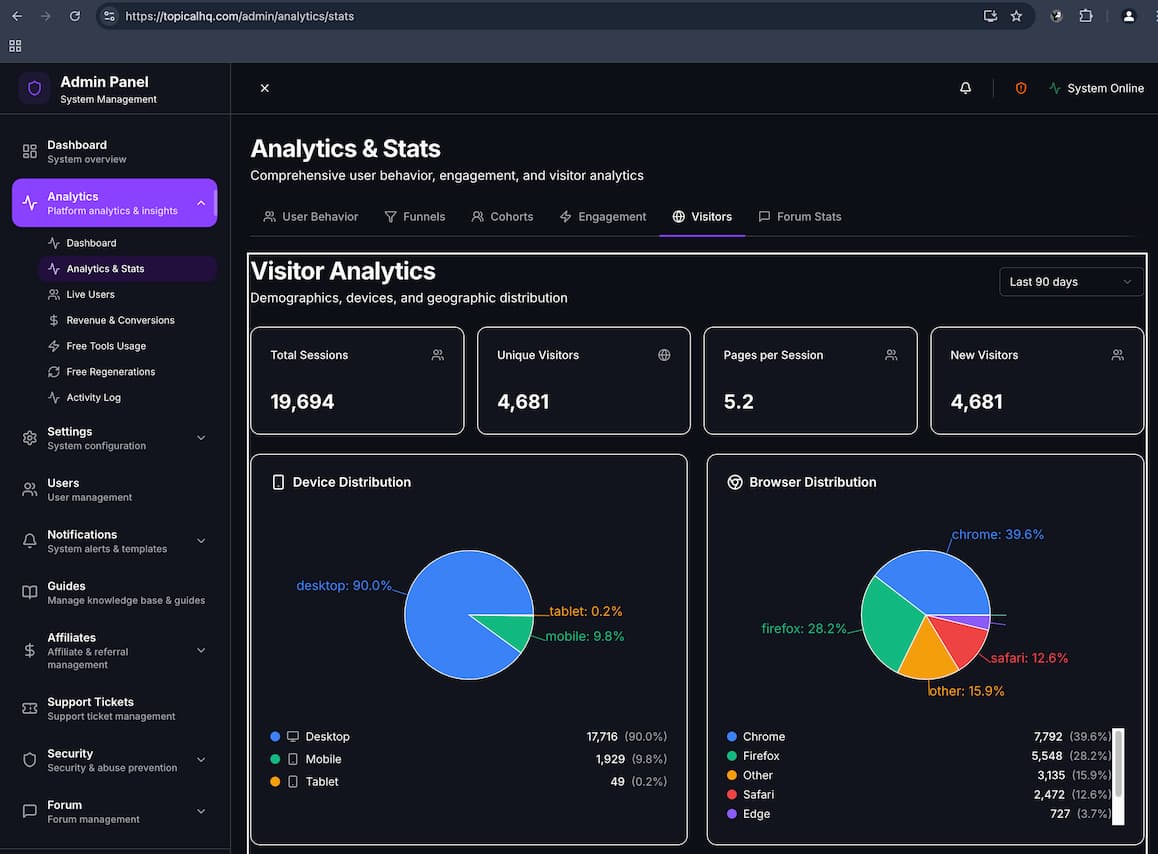Click the "17,716" Desktop count

602,737
